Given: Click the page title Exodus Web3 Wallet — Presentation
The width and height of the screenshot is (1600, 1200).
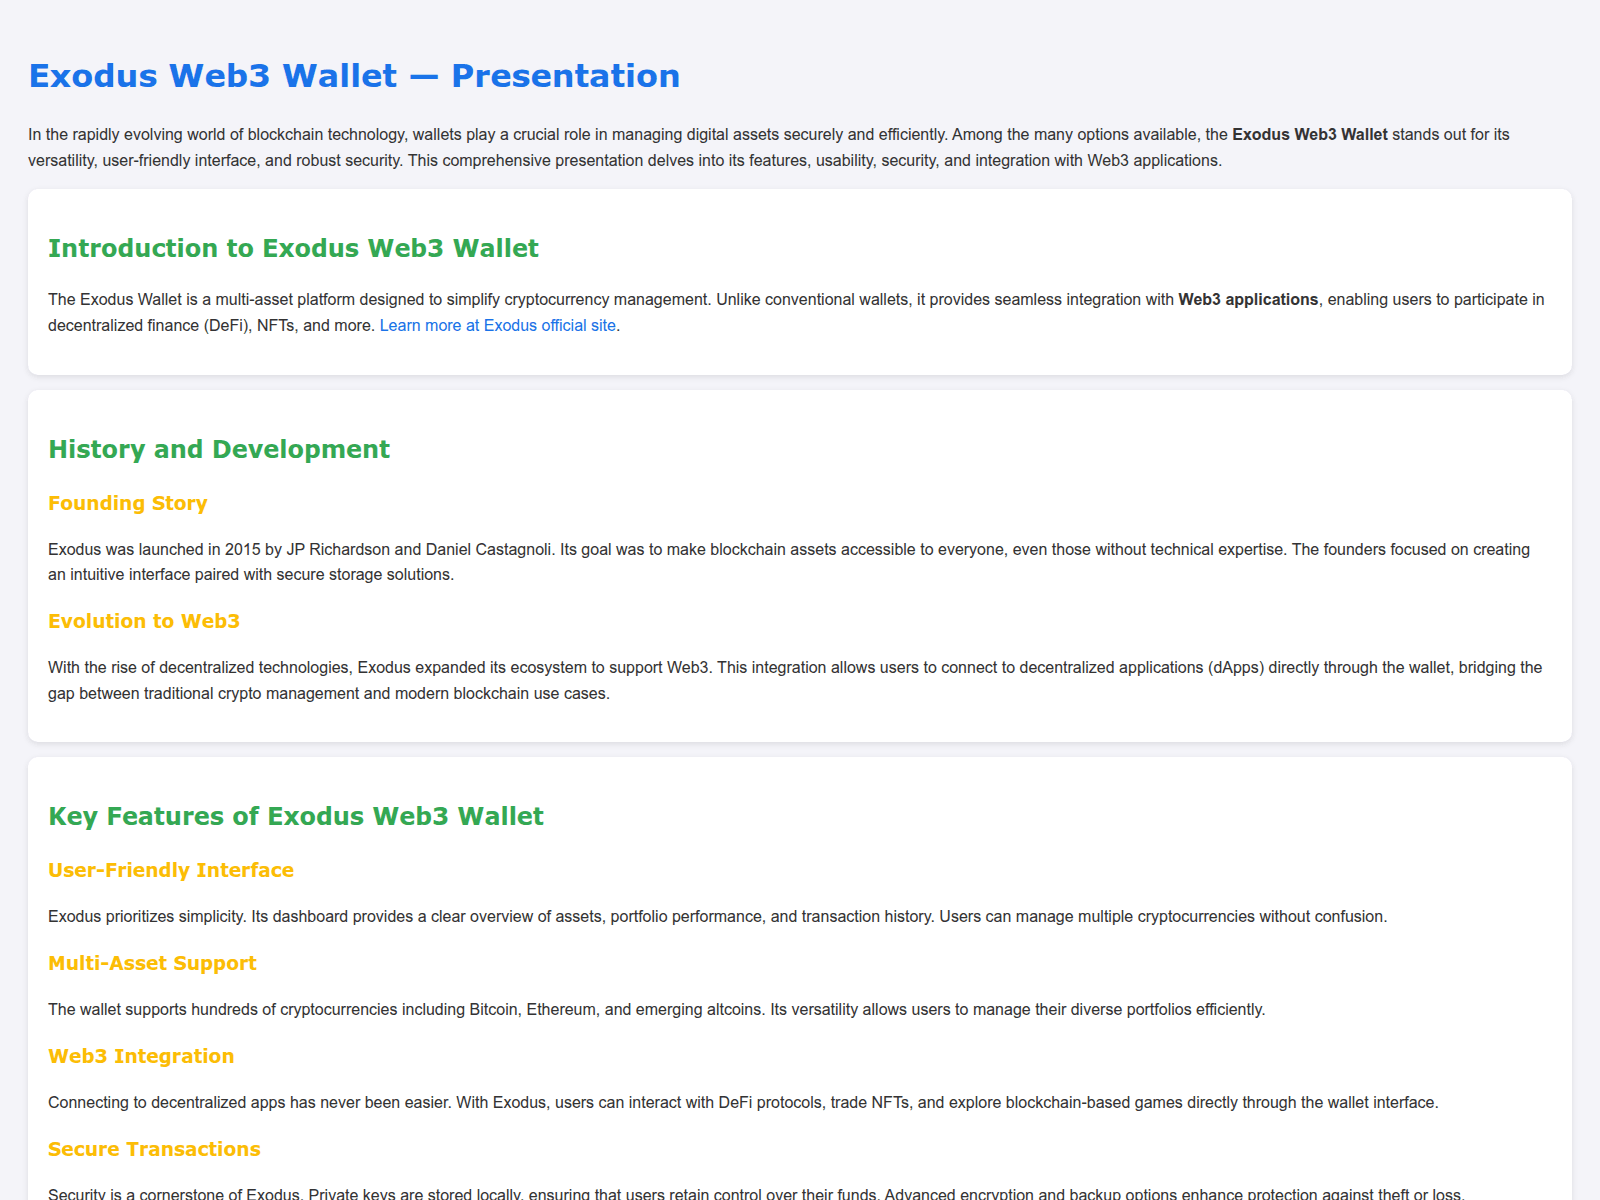Looking at the screenshot, I should [x=354, y=75].
